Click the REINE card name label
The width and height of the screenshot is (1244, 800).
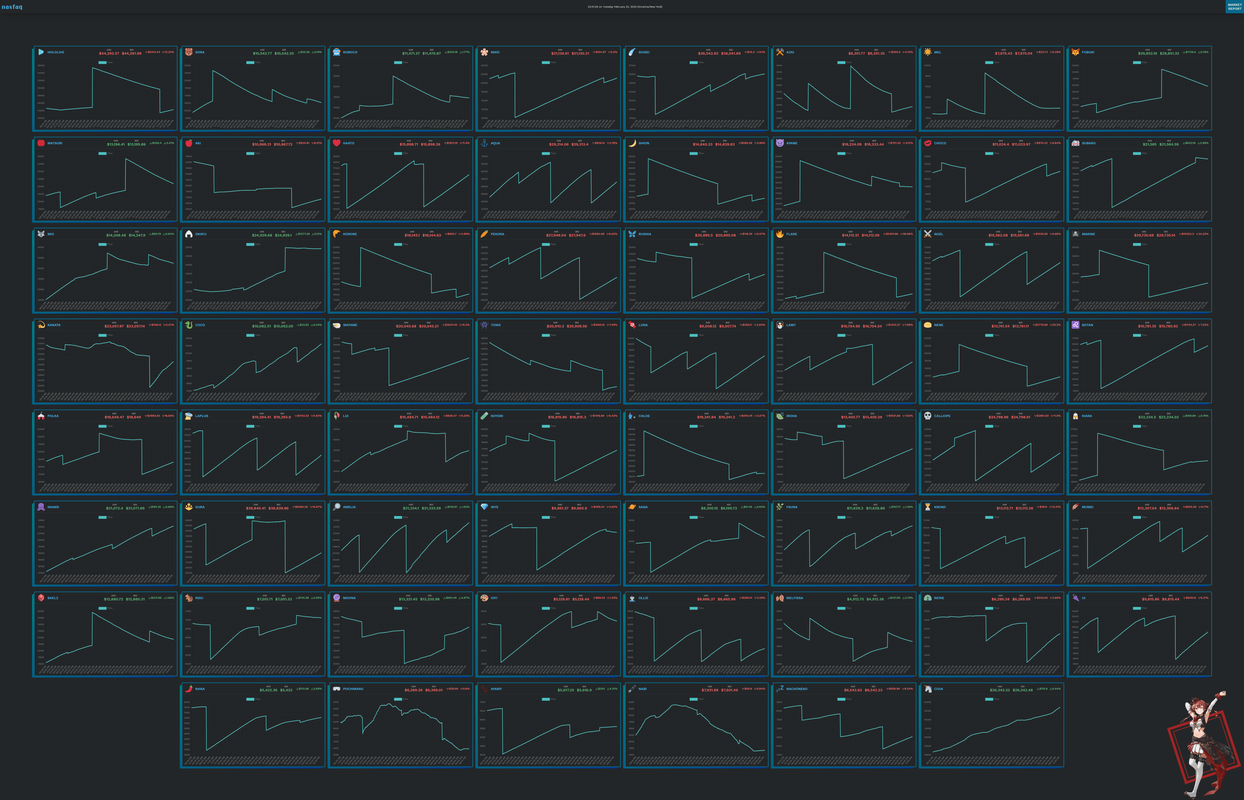(939, 598)
